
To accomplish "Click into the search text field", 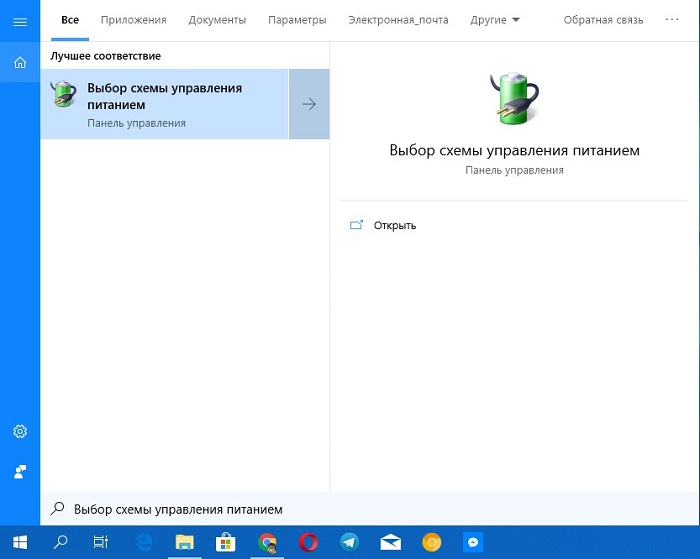I will [x=370, y=509].
